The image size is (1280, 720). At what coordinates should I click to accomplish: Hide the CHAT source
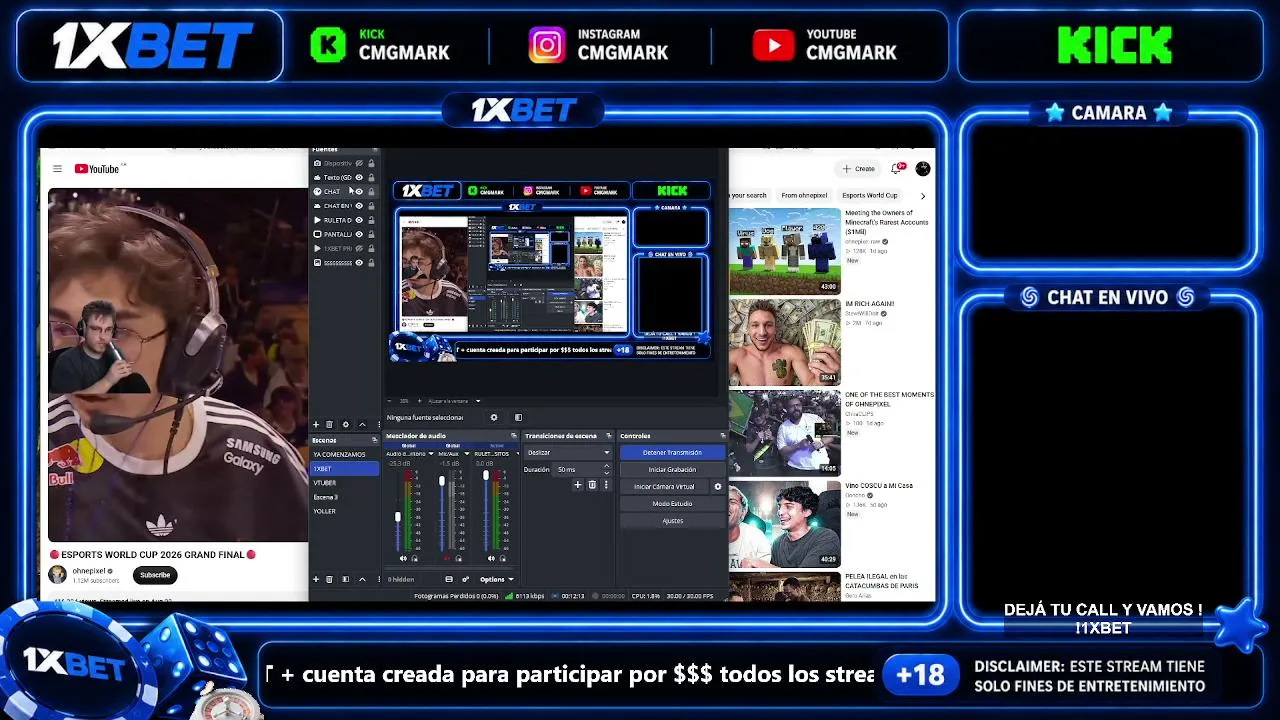tap(359, 192)
